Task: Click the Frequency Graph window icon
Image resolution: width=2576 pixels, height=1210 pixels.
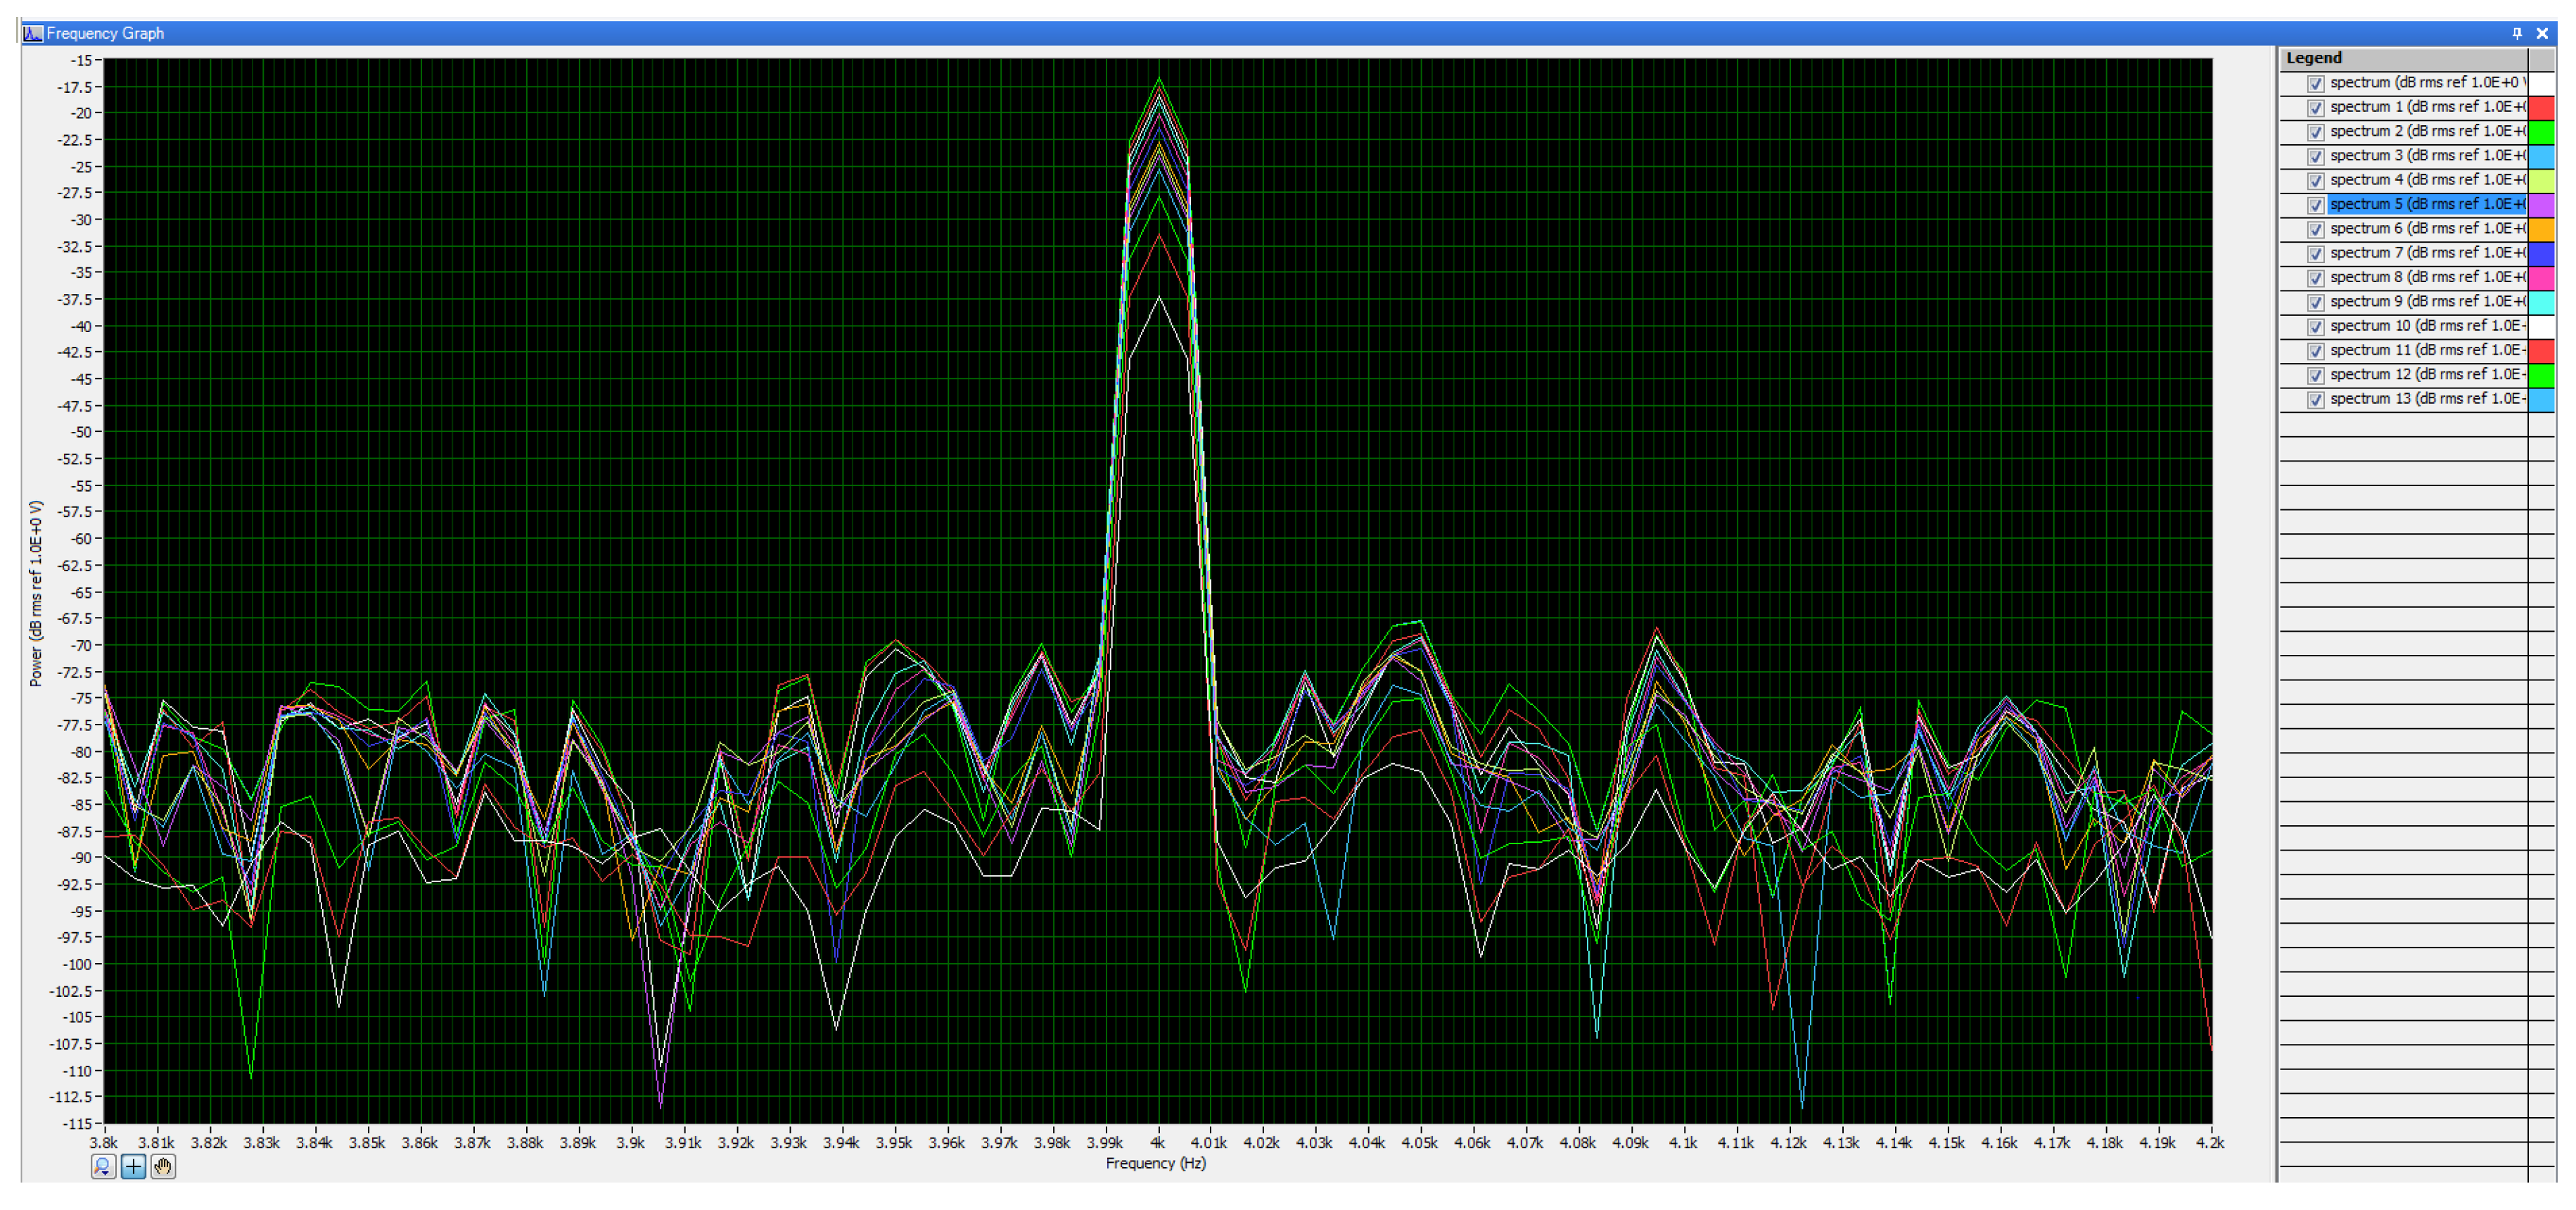Action: [33, 33]
